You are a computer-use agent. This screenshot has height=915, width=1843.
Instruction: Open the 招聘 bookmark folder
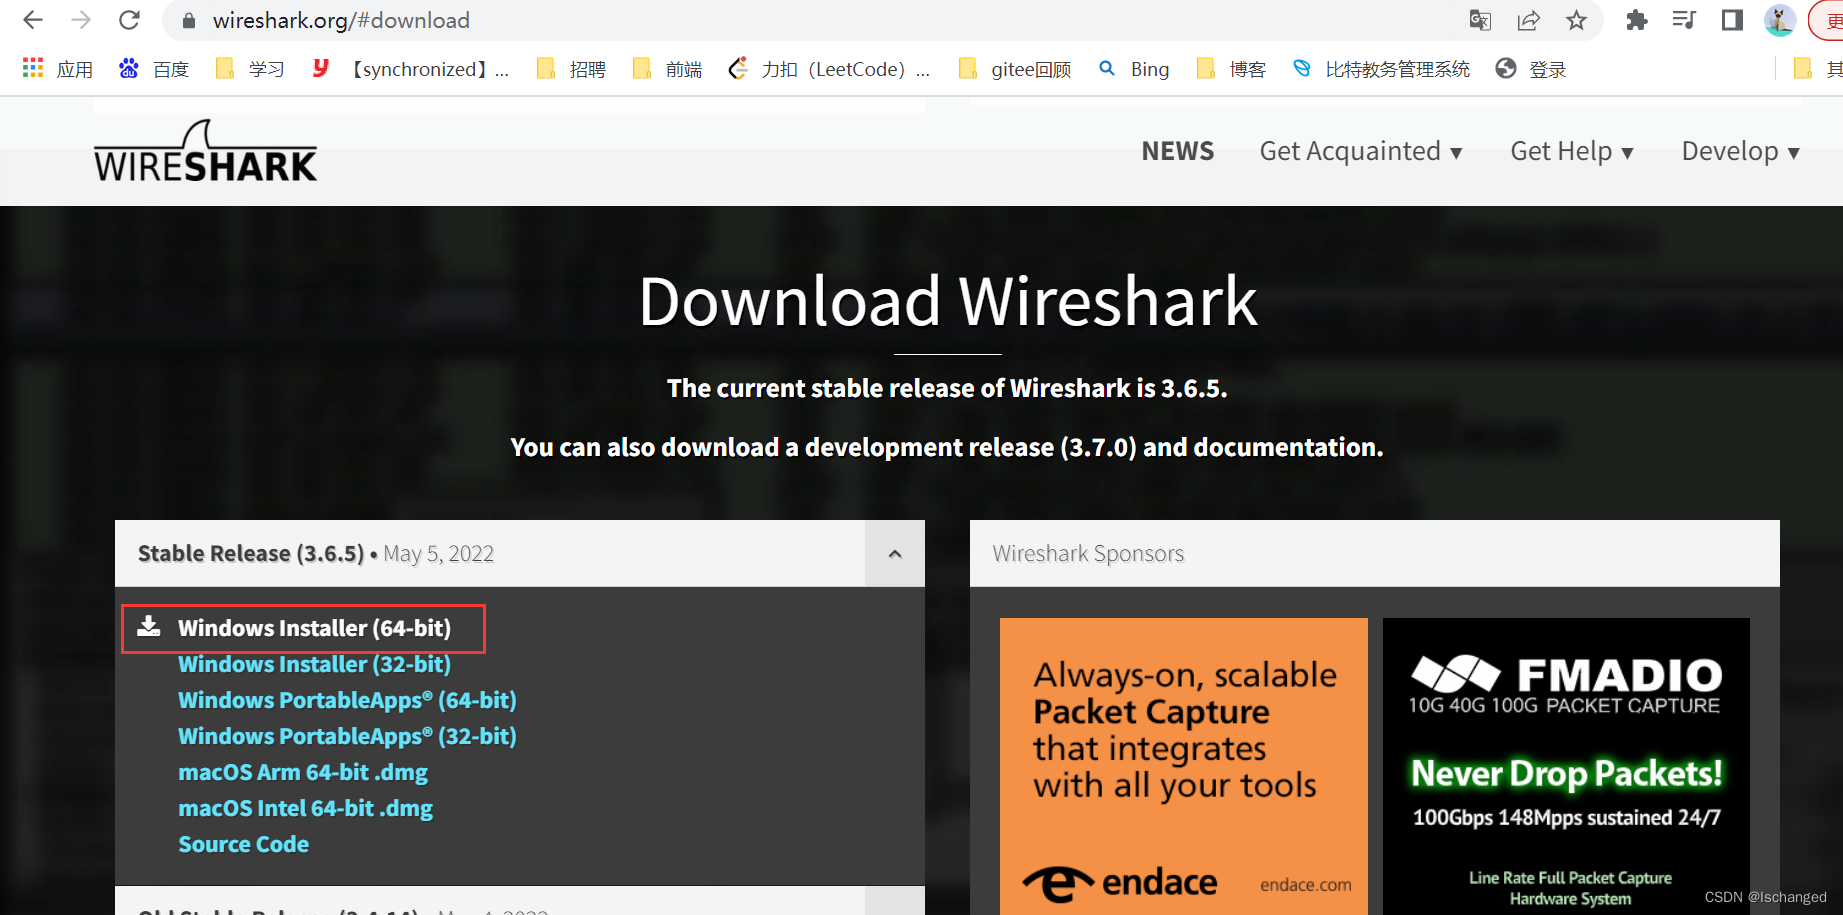tap(571, 69)
